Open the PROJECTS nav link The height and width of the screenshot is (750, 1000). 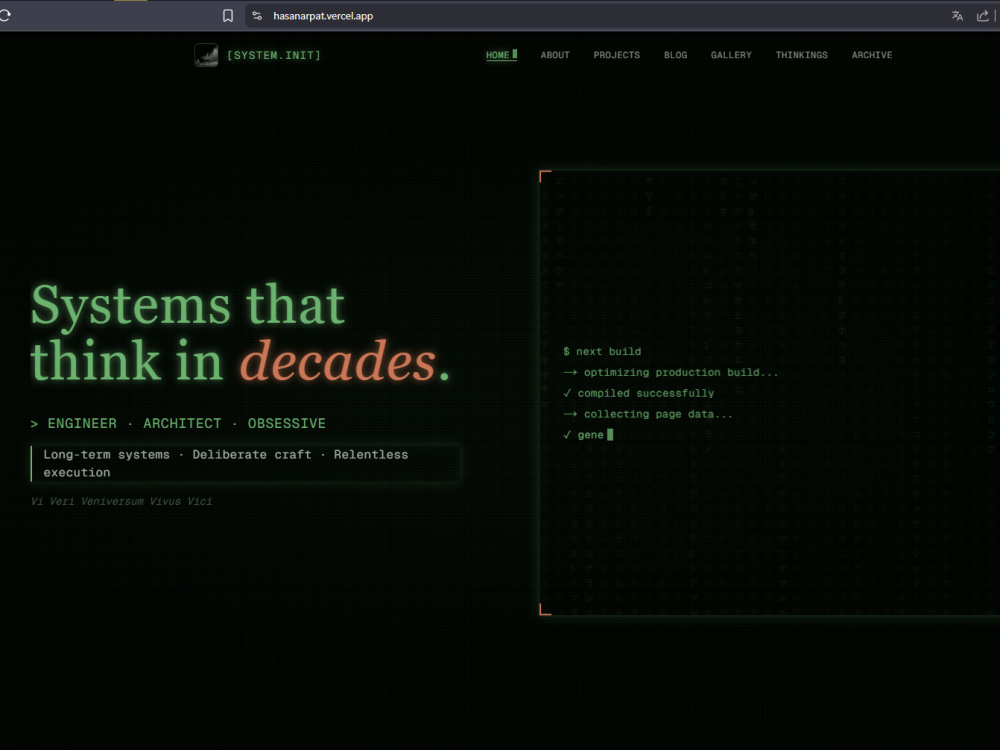tap(617, 55)
